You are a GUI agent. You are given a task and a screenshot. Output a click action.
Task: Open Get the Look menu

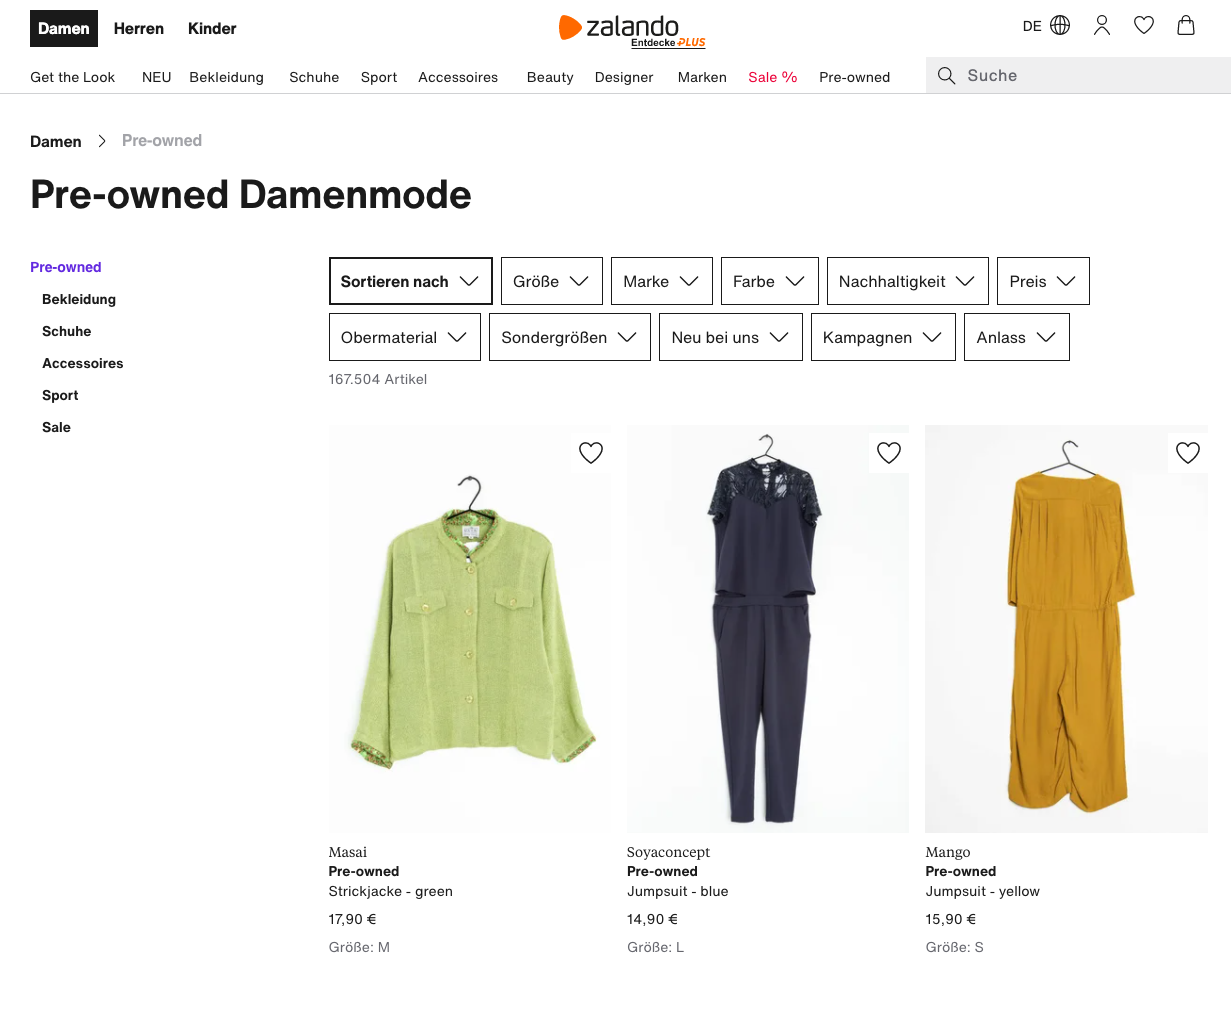[73, 77]
